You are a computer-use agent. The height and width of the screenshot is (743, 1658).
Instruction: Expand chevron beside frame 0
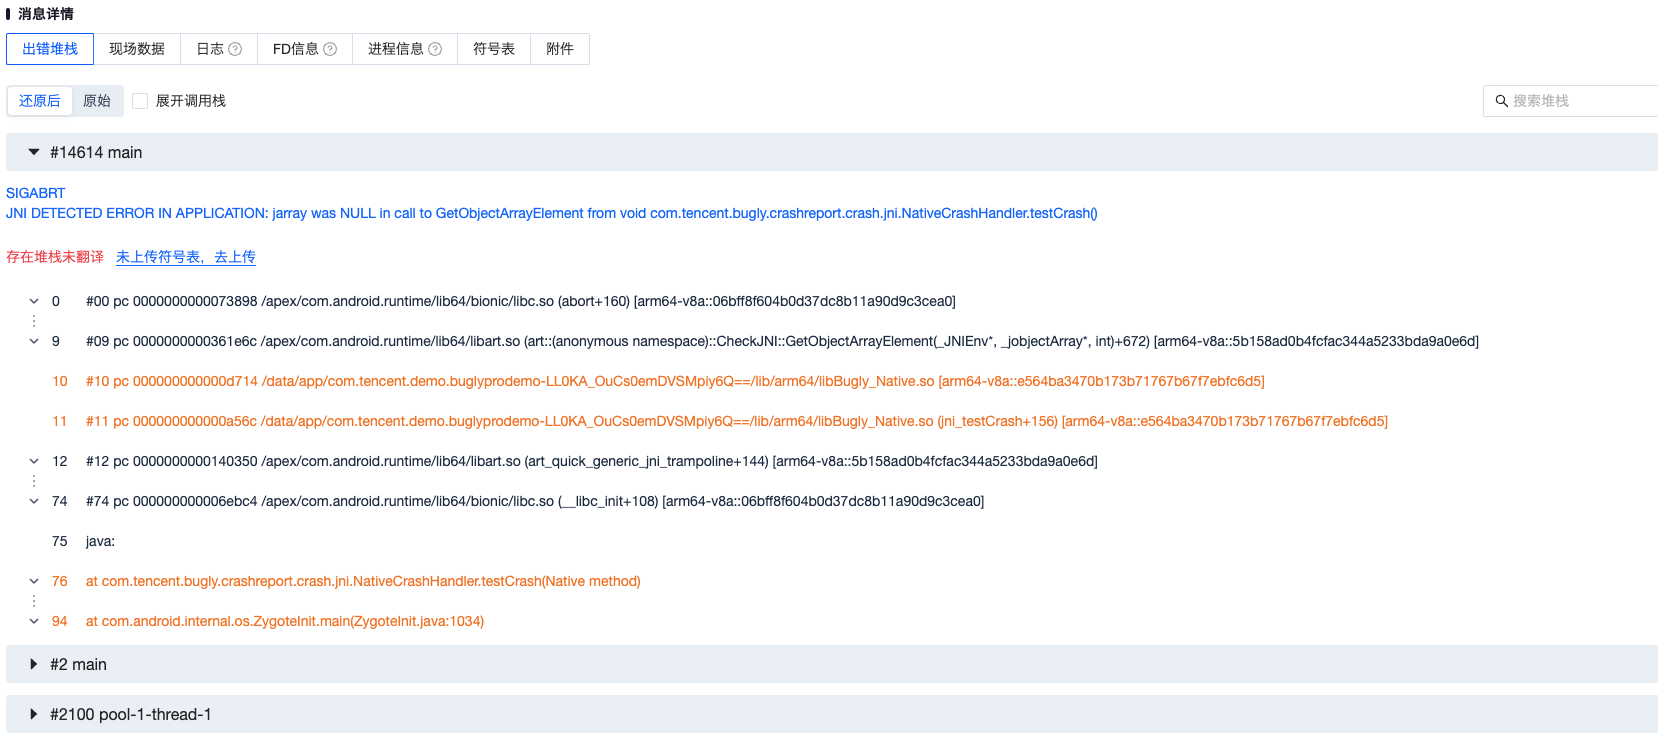34,301
